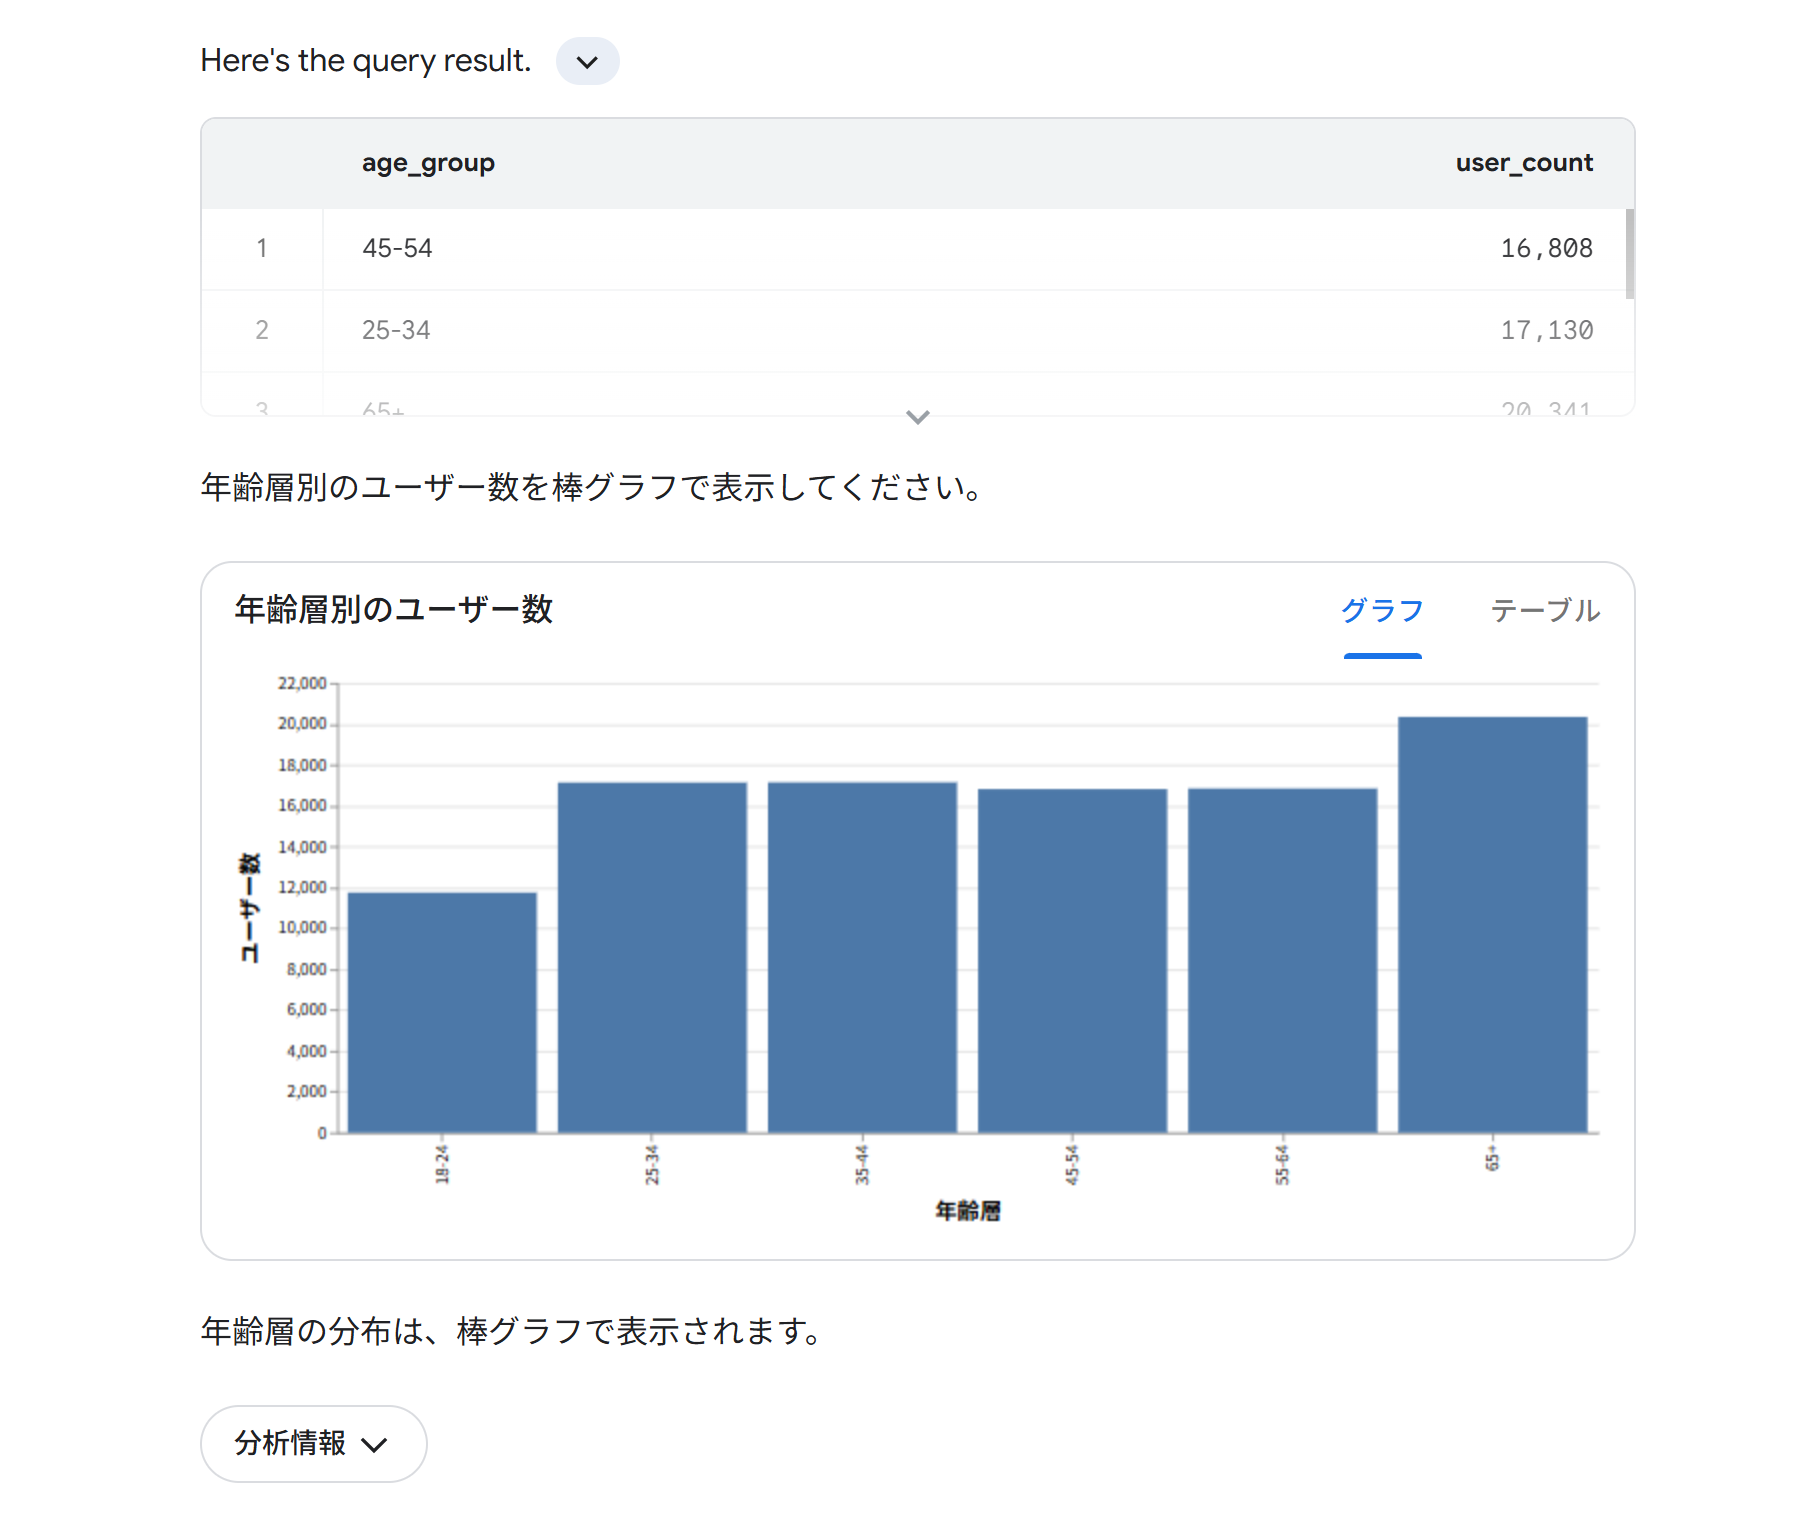Click the user_count column header

click(x=1524, y=163)
